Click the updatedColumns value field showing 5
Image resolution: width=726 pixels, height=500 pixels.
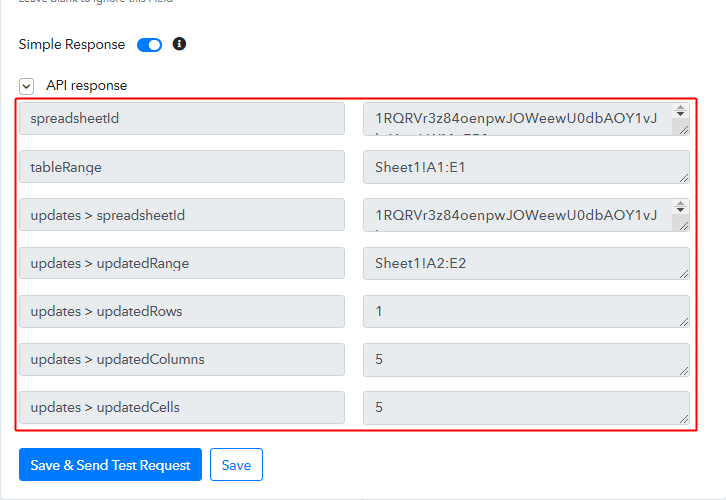click(x=526, y=360)
